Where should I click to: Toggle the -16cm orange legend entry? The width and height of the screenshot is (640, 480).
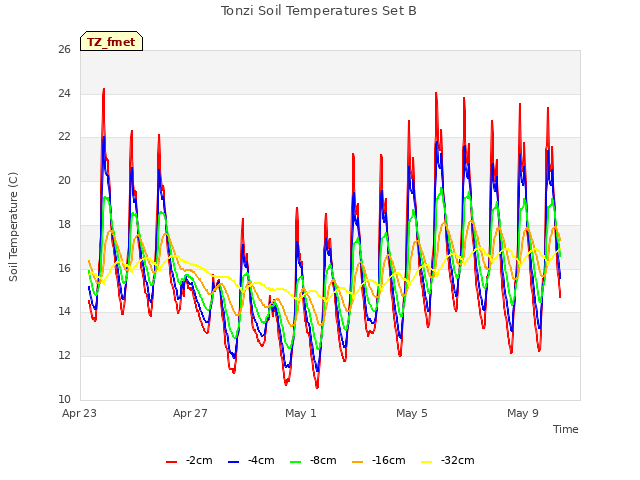pyautogui.click(x=379, y=460)
